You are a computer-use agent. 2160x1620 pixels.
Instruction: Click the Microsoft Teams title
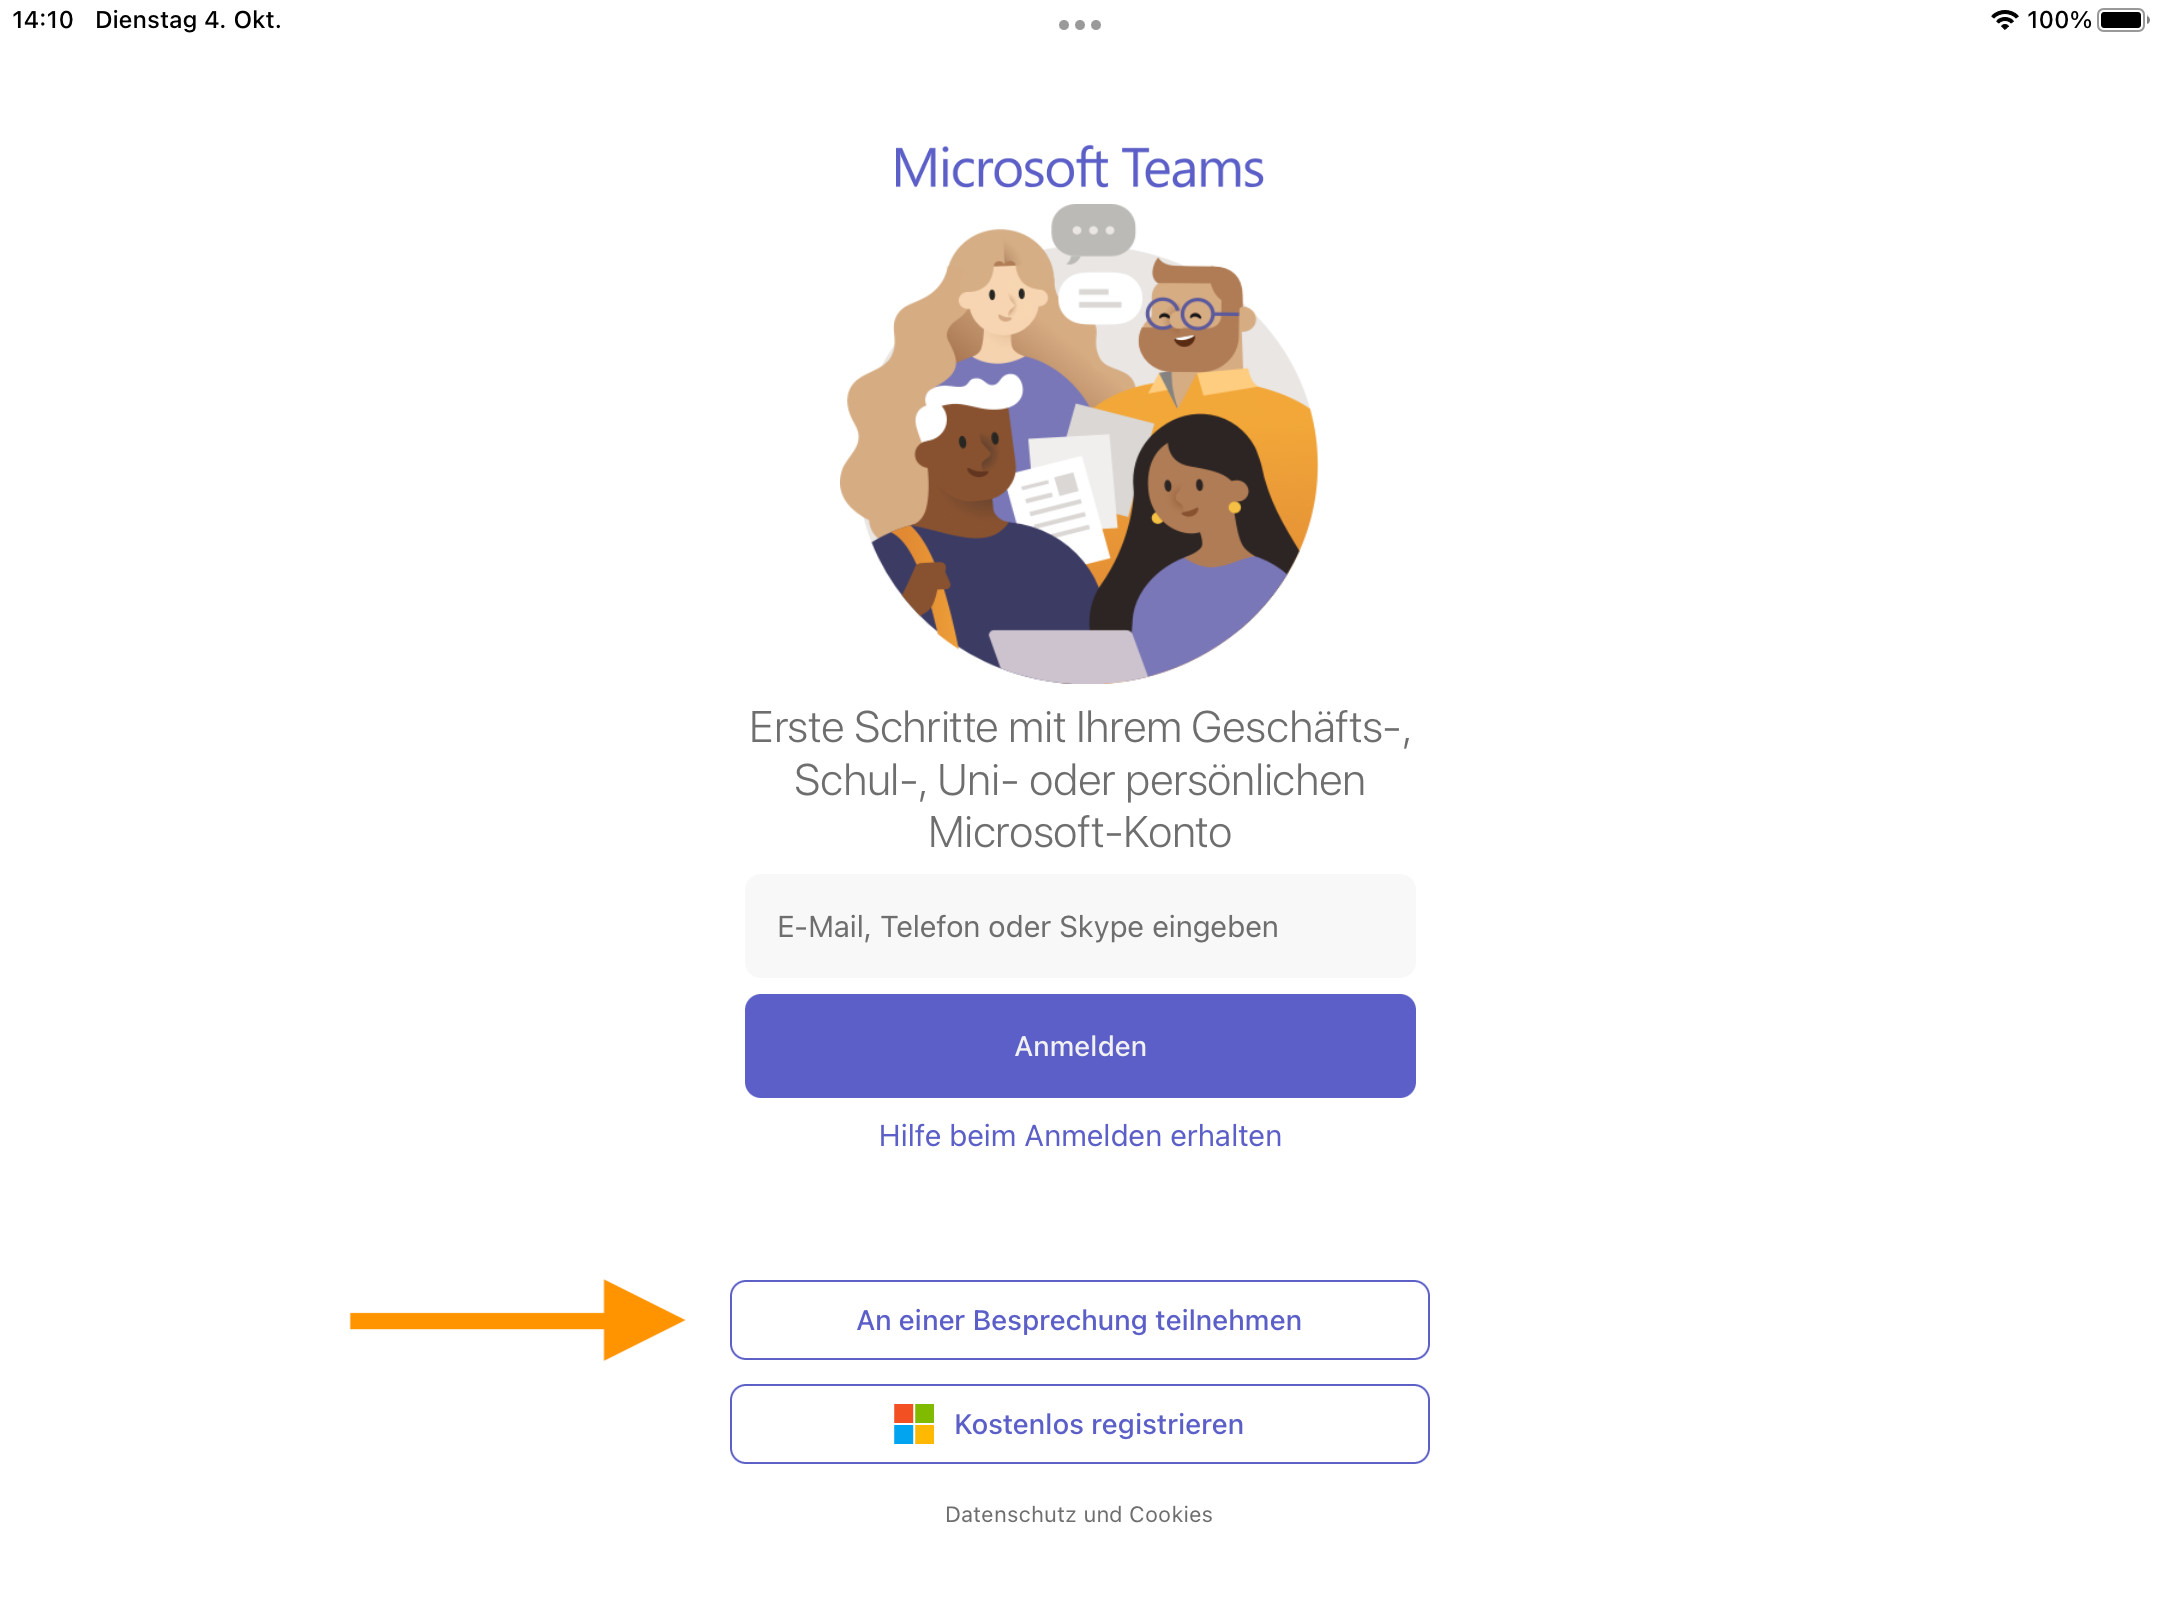tap(1078, 168)
